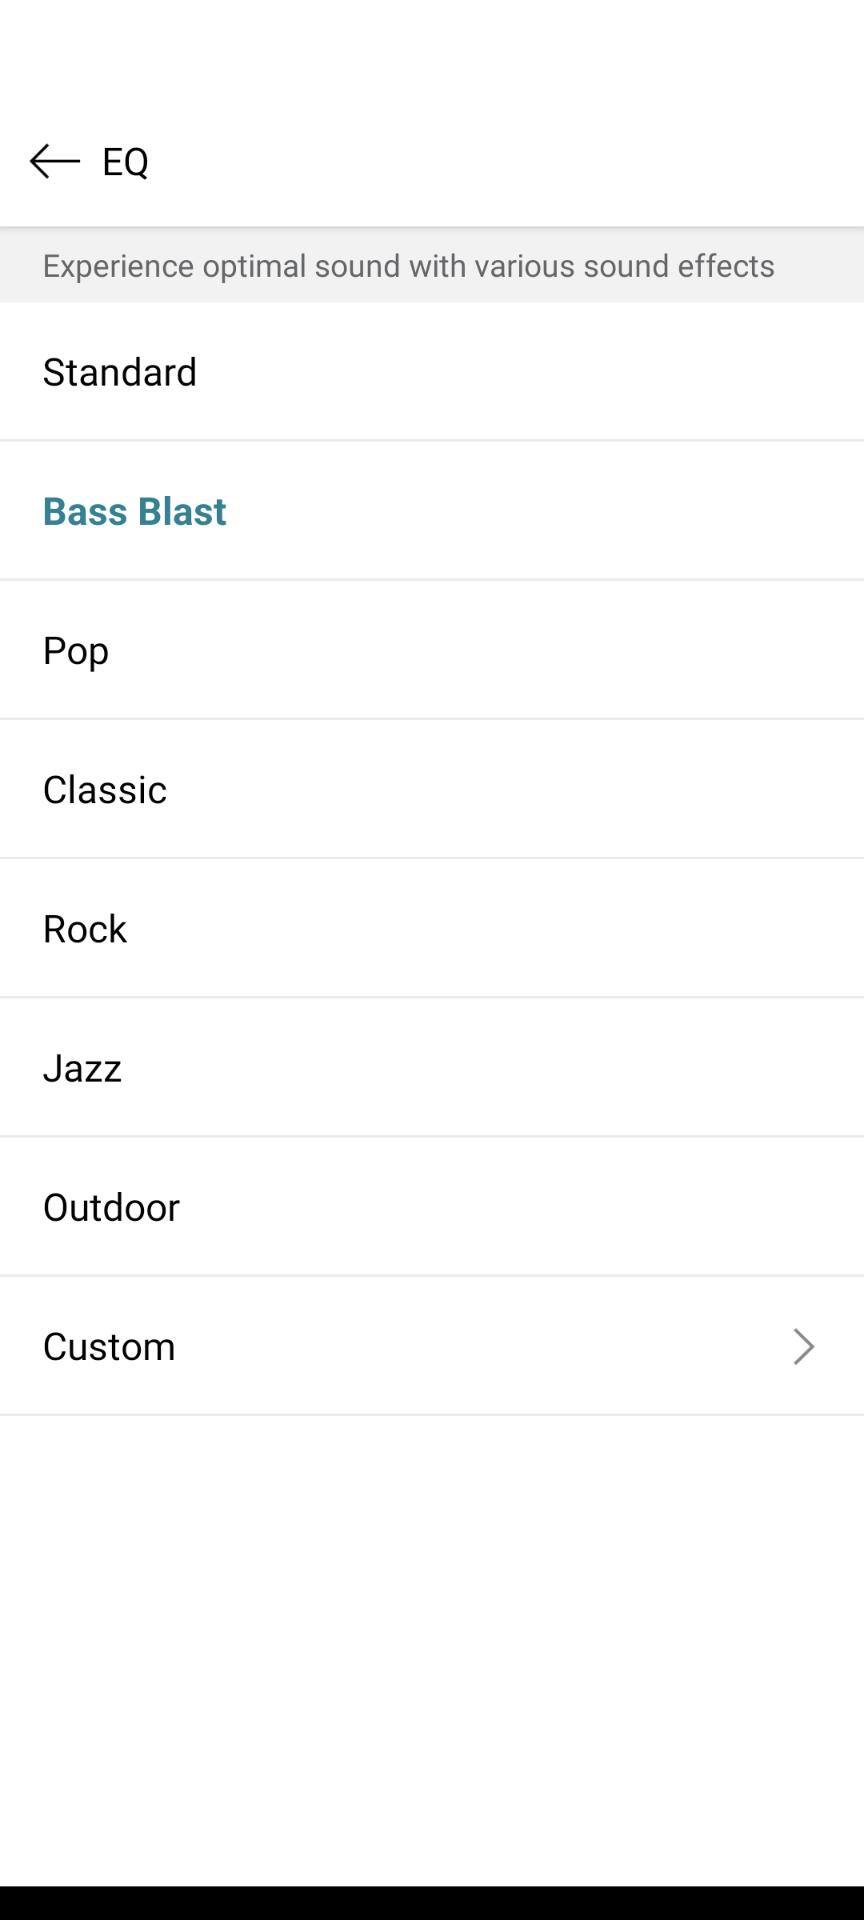This screenshot has height=1920, width=864.
Task: Switch the equalizer to Pop
Action: [x=76, y=650]
